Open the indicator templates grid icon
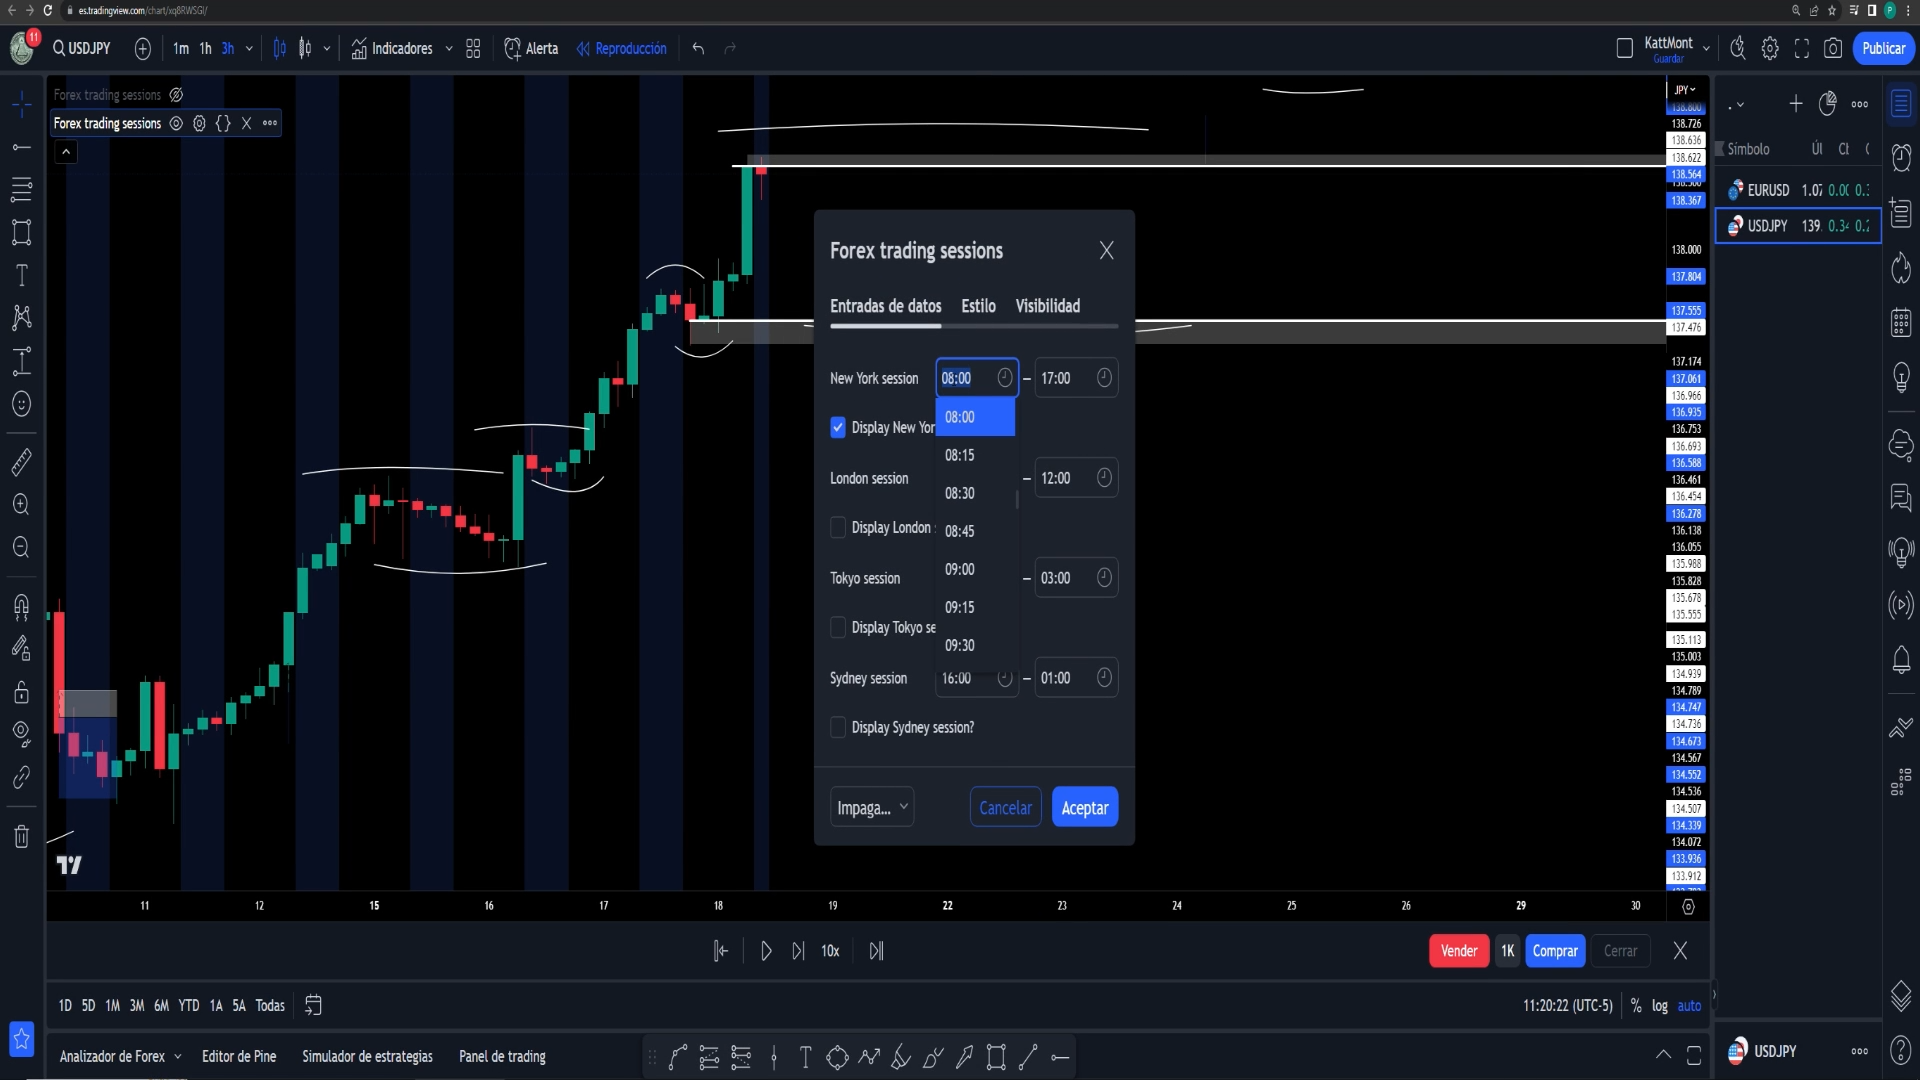This screenshot has height=1080, width=1920. 473,48
